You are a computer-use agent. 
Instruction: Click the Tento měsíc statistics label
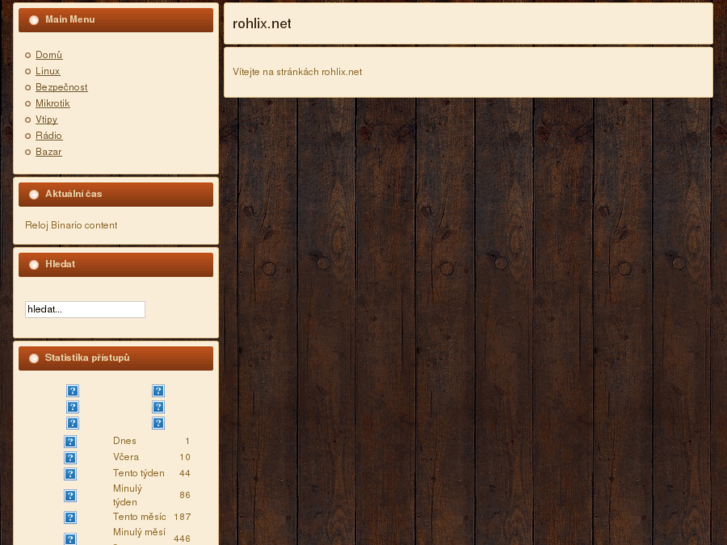tap(139, 517)
